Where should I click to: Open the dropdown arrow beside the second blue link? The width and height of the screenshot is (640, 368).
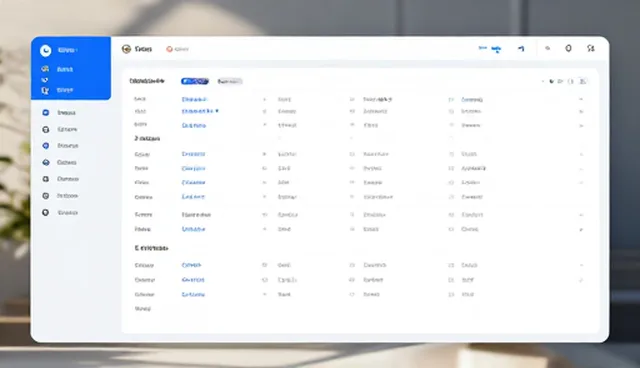tap(217, 111)
